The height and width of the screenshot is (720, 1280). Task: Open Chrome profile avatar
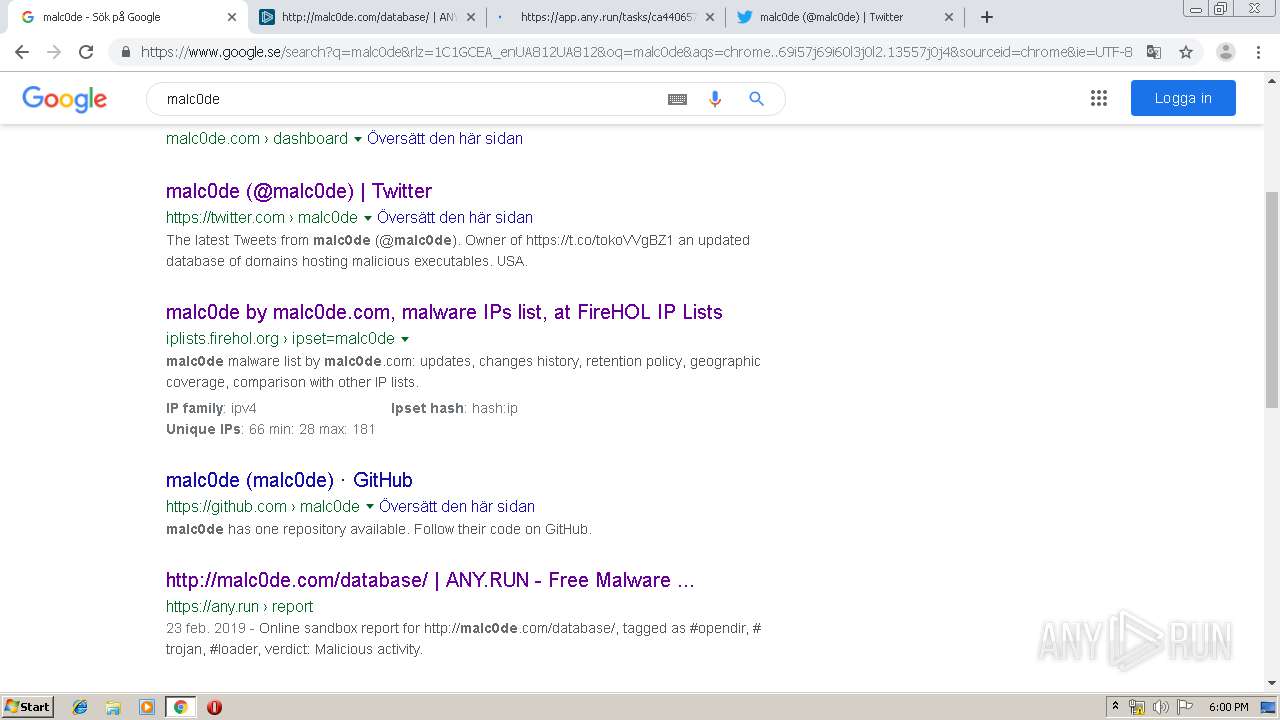pos(1226,52)
